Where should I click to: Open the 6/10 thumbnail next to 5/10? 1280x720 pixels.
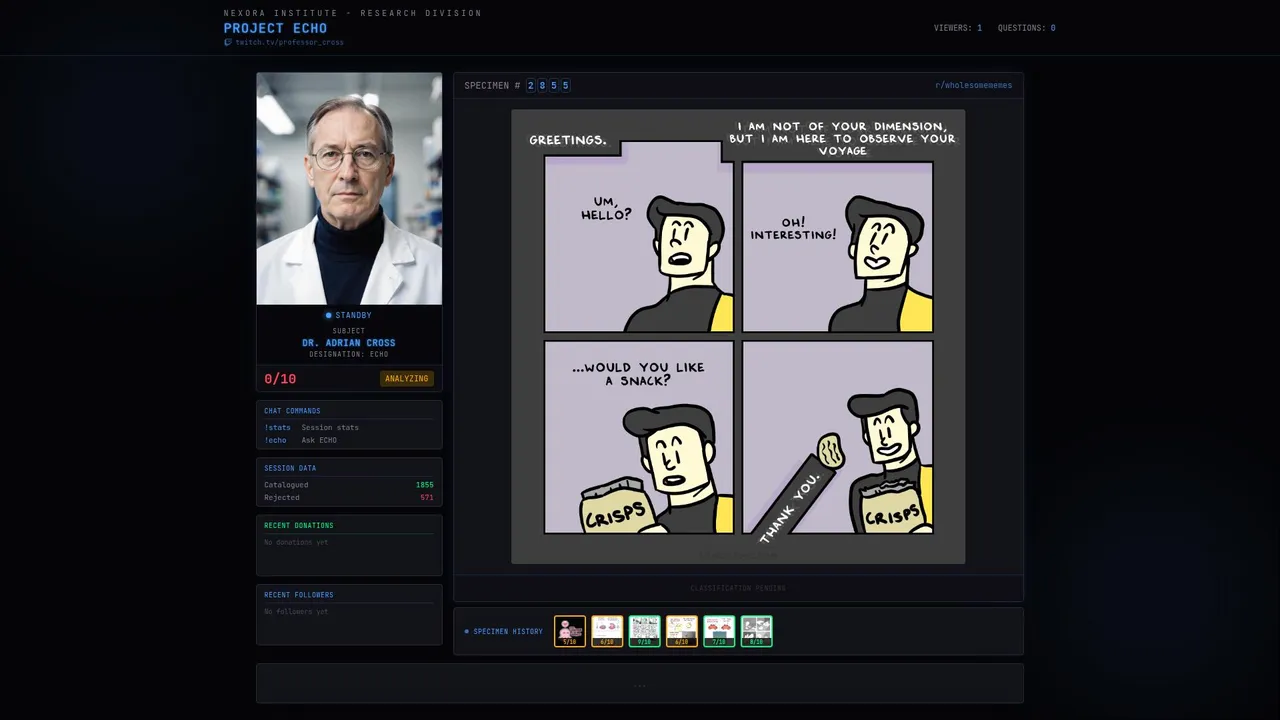click(x=607, y=631)
